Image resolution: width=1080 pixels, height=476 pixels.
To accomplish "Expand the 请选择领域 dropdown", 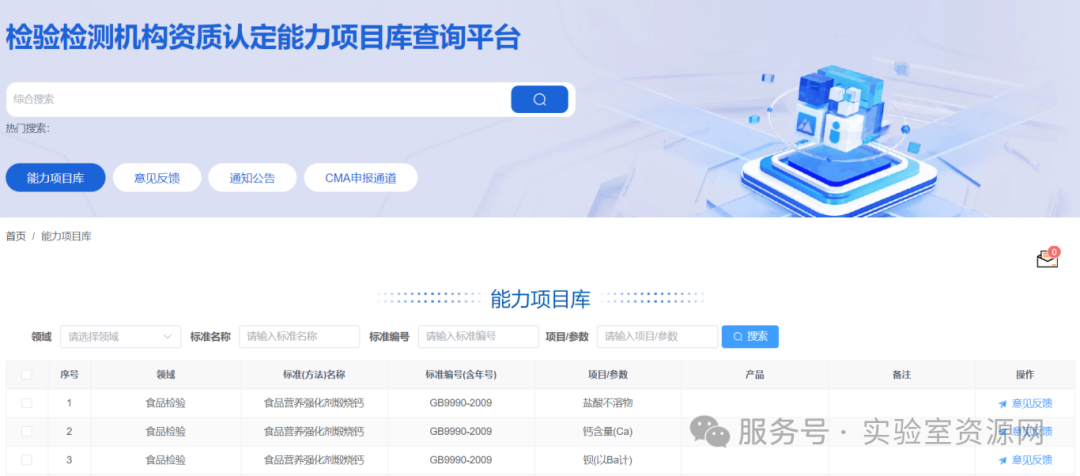I will [120, 337].
